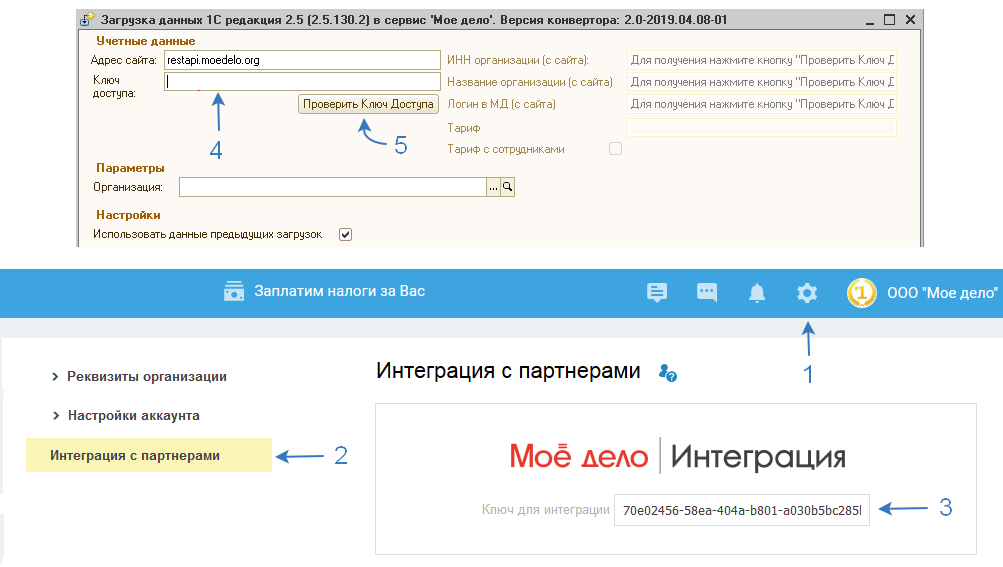Click the 'Название организации (с сайта)' field
This screenshot has height=567, width=1003.
762,82
